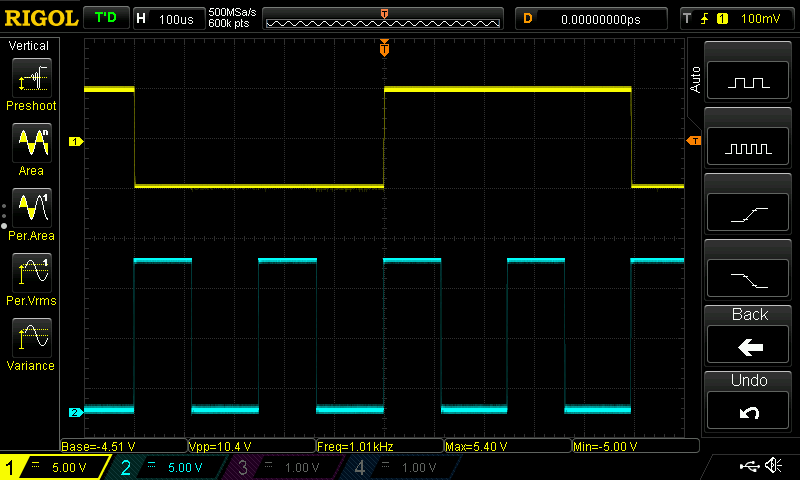Screen dimensions: 800x480
Task: Click the 500MSa/s sample rate readout
Action: (x=232, y=12)
